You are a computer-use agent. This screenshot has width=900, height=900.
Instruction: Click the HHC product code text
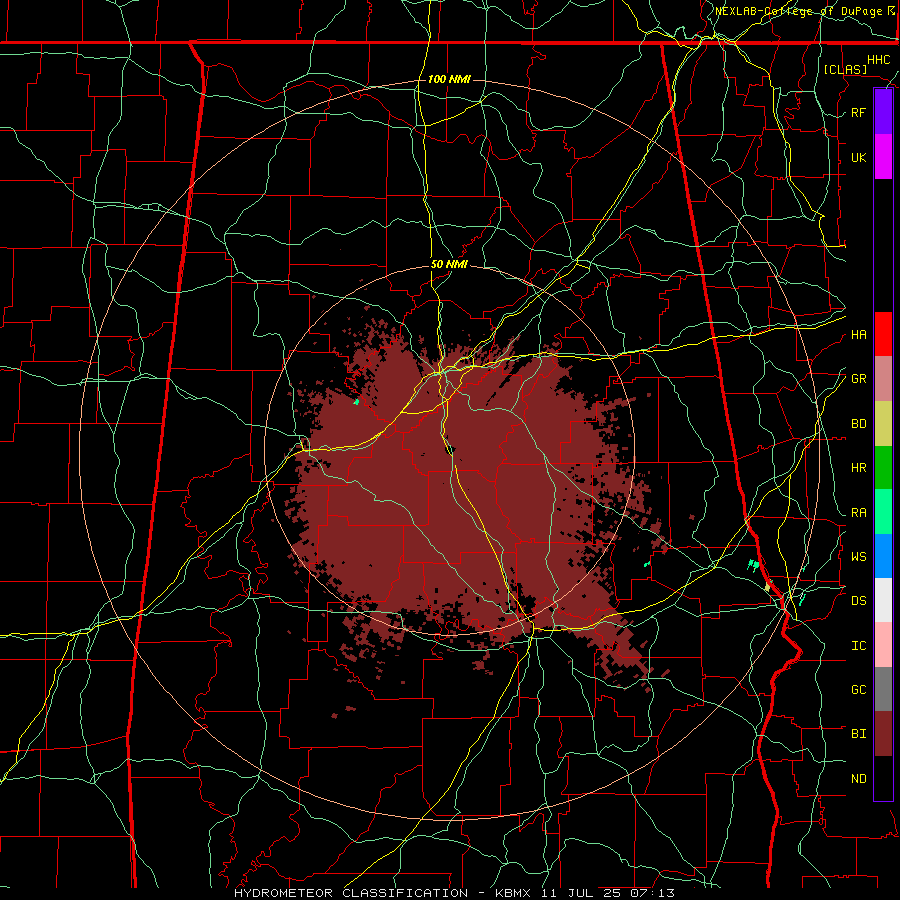(878, 60)
